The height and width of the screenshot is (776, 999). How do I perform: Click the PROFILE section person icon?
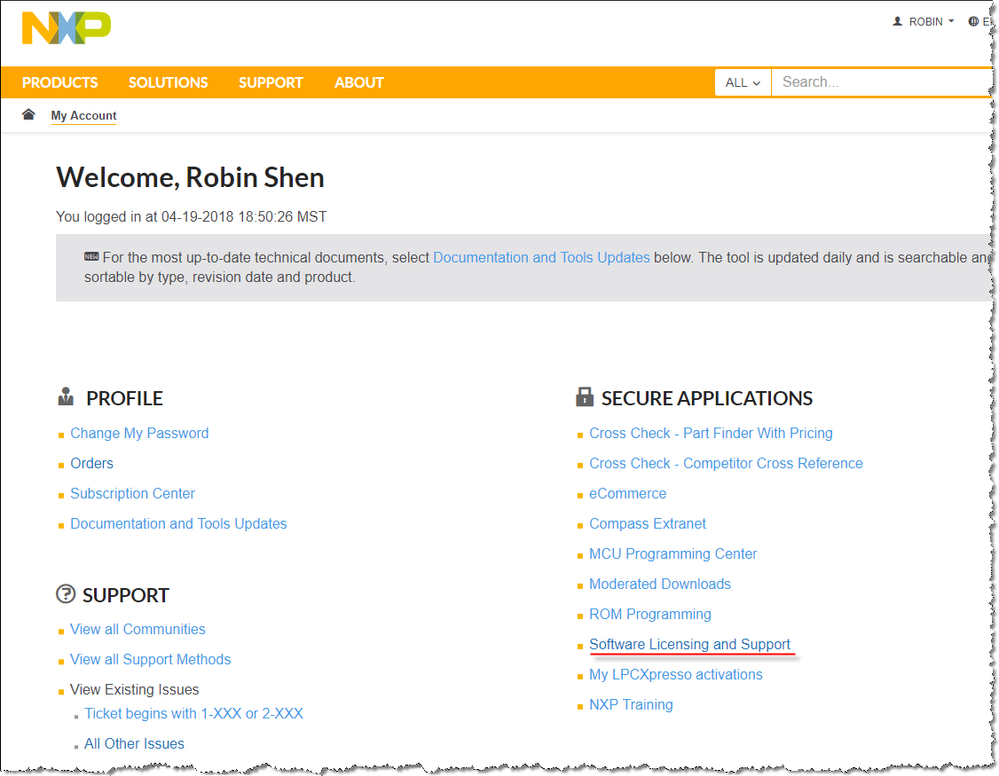(66, 397)
